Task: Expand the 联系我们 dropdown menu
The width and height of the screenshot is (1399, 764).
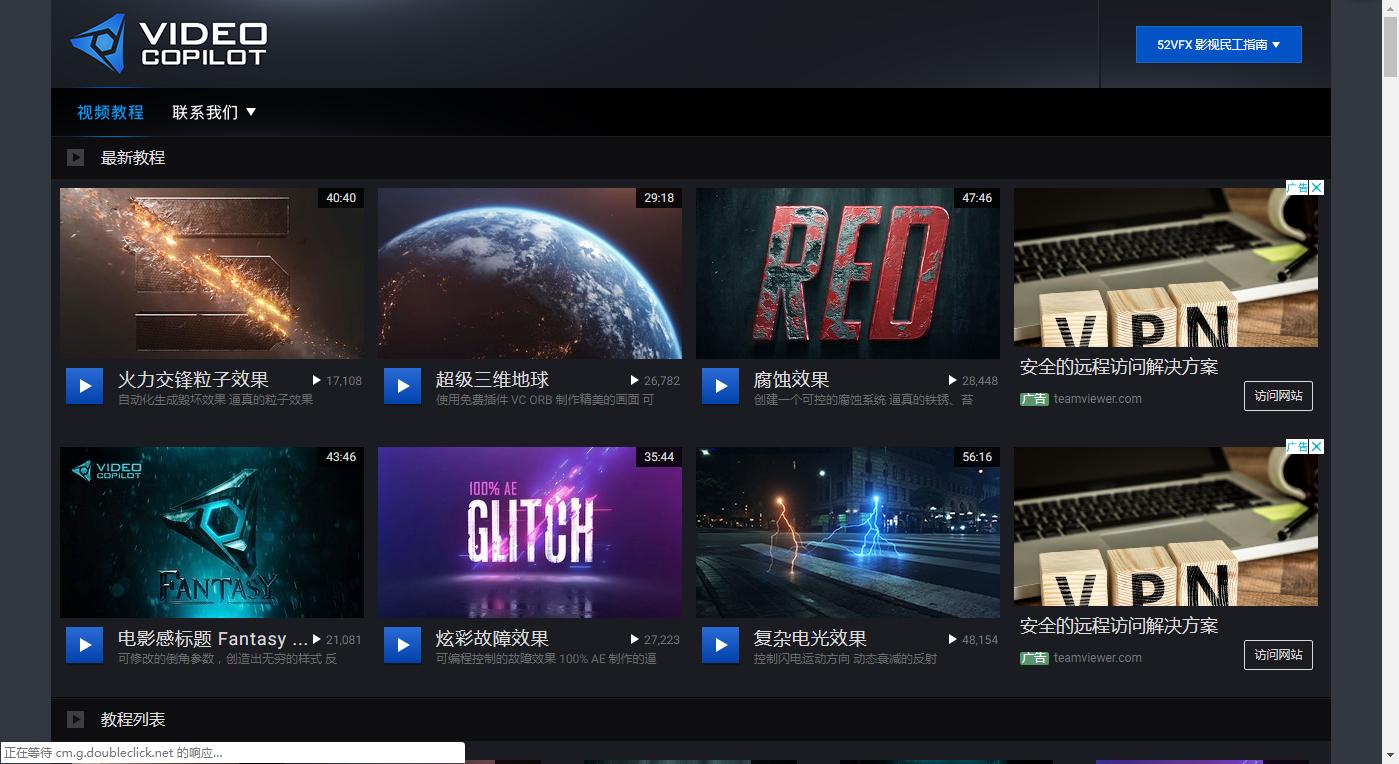Action: (213, 112)
